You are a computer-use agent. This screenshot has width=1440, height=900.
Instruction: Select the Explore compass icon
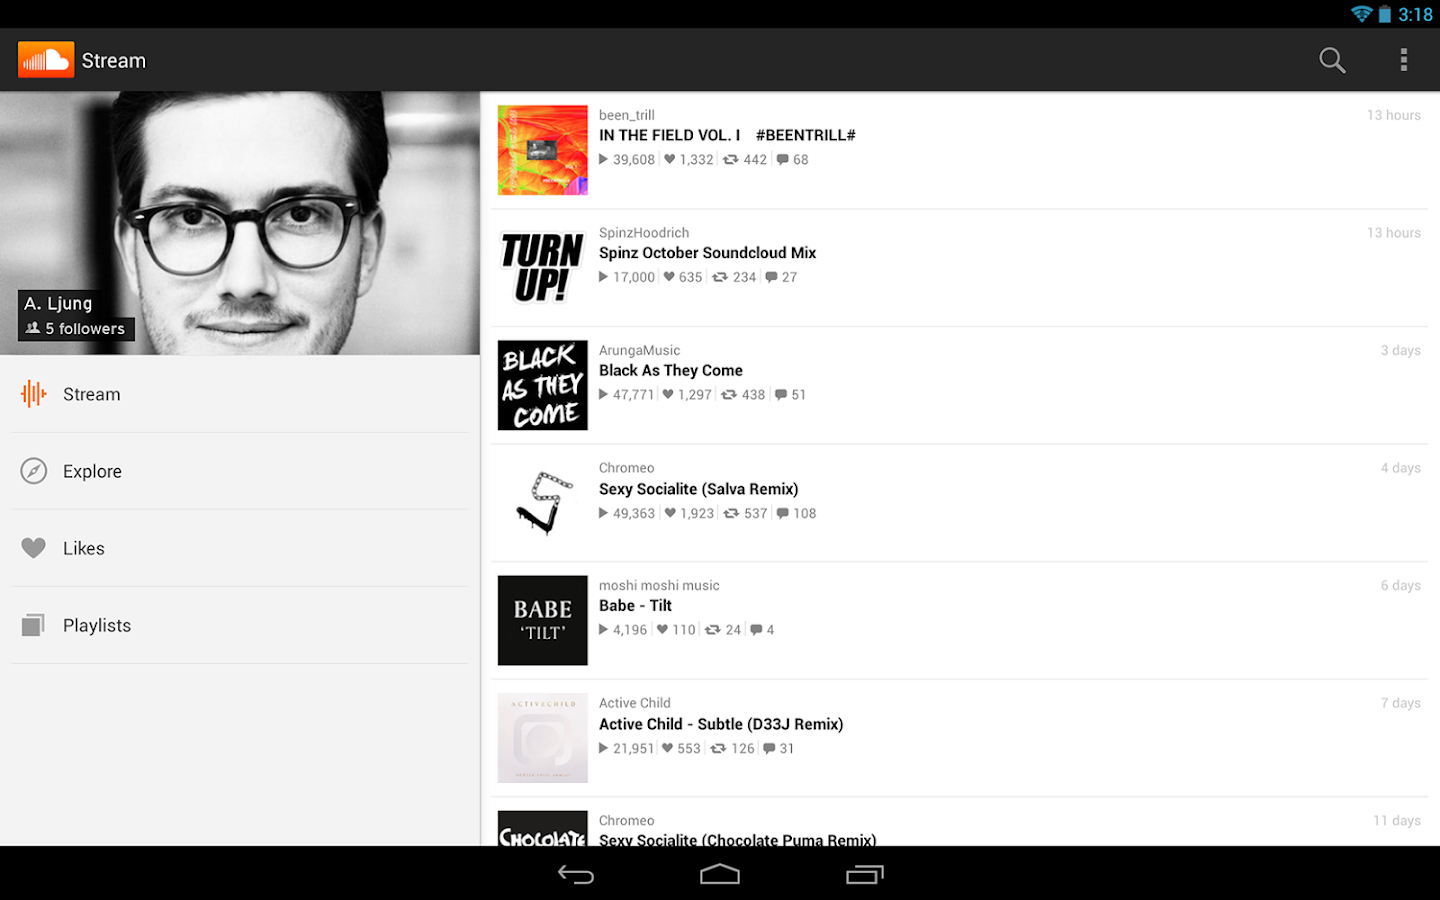(x=34, y=471)
